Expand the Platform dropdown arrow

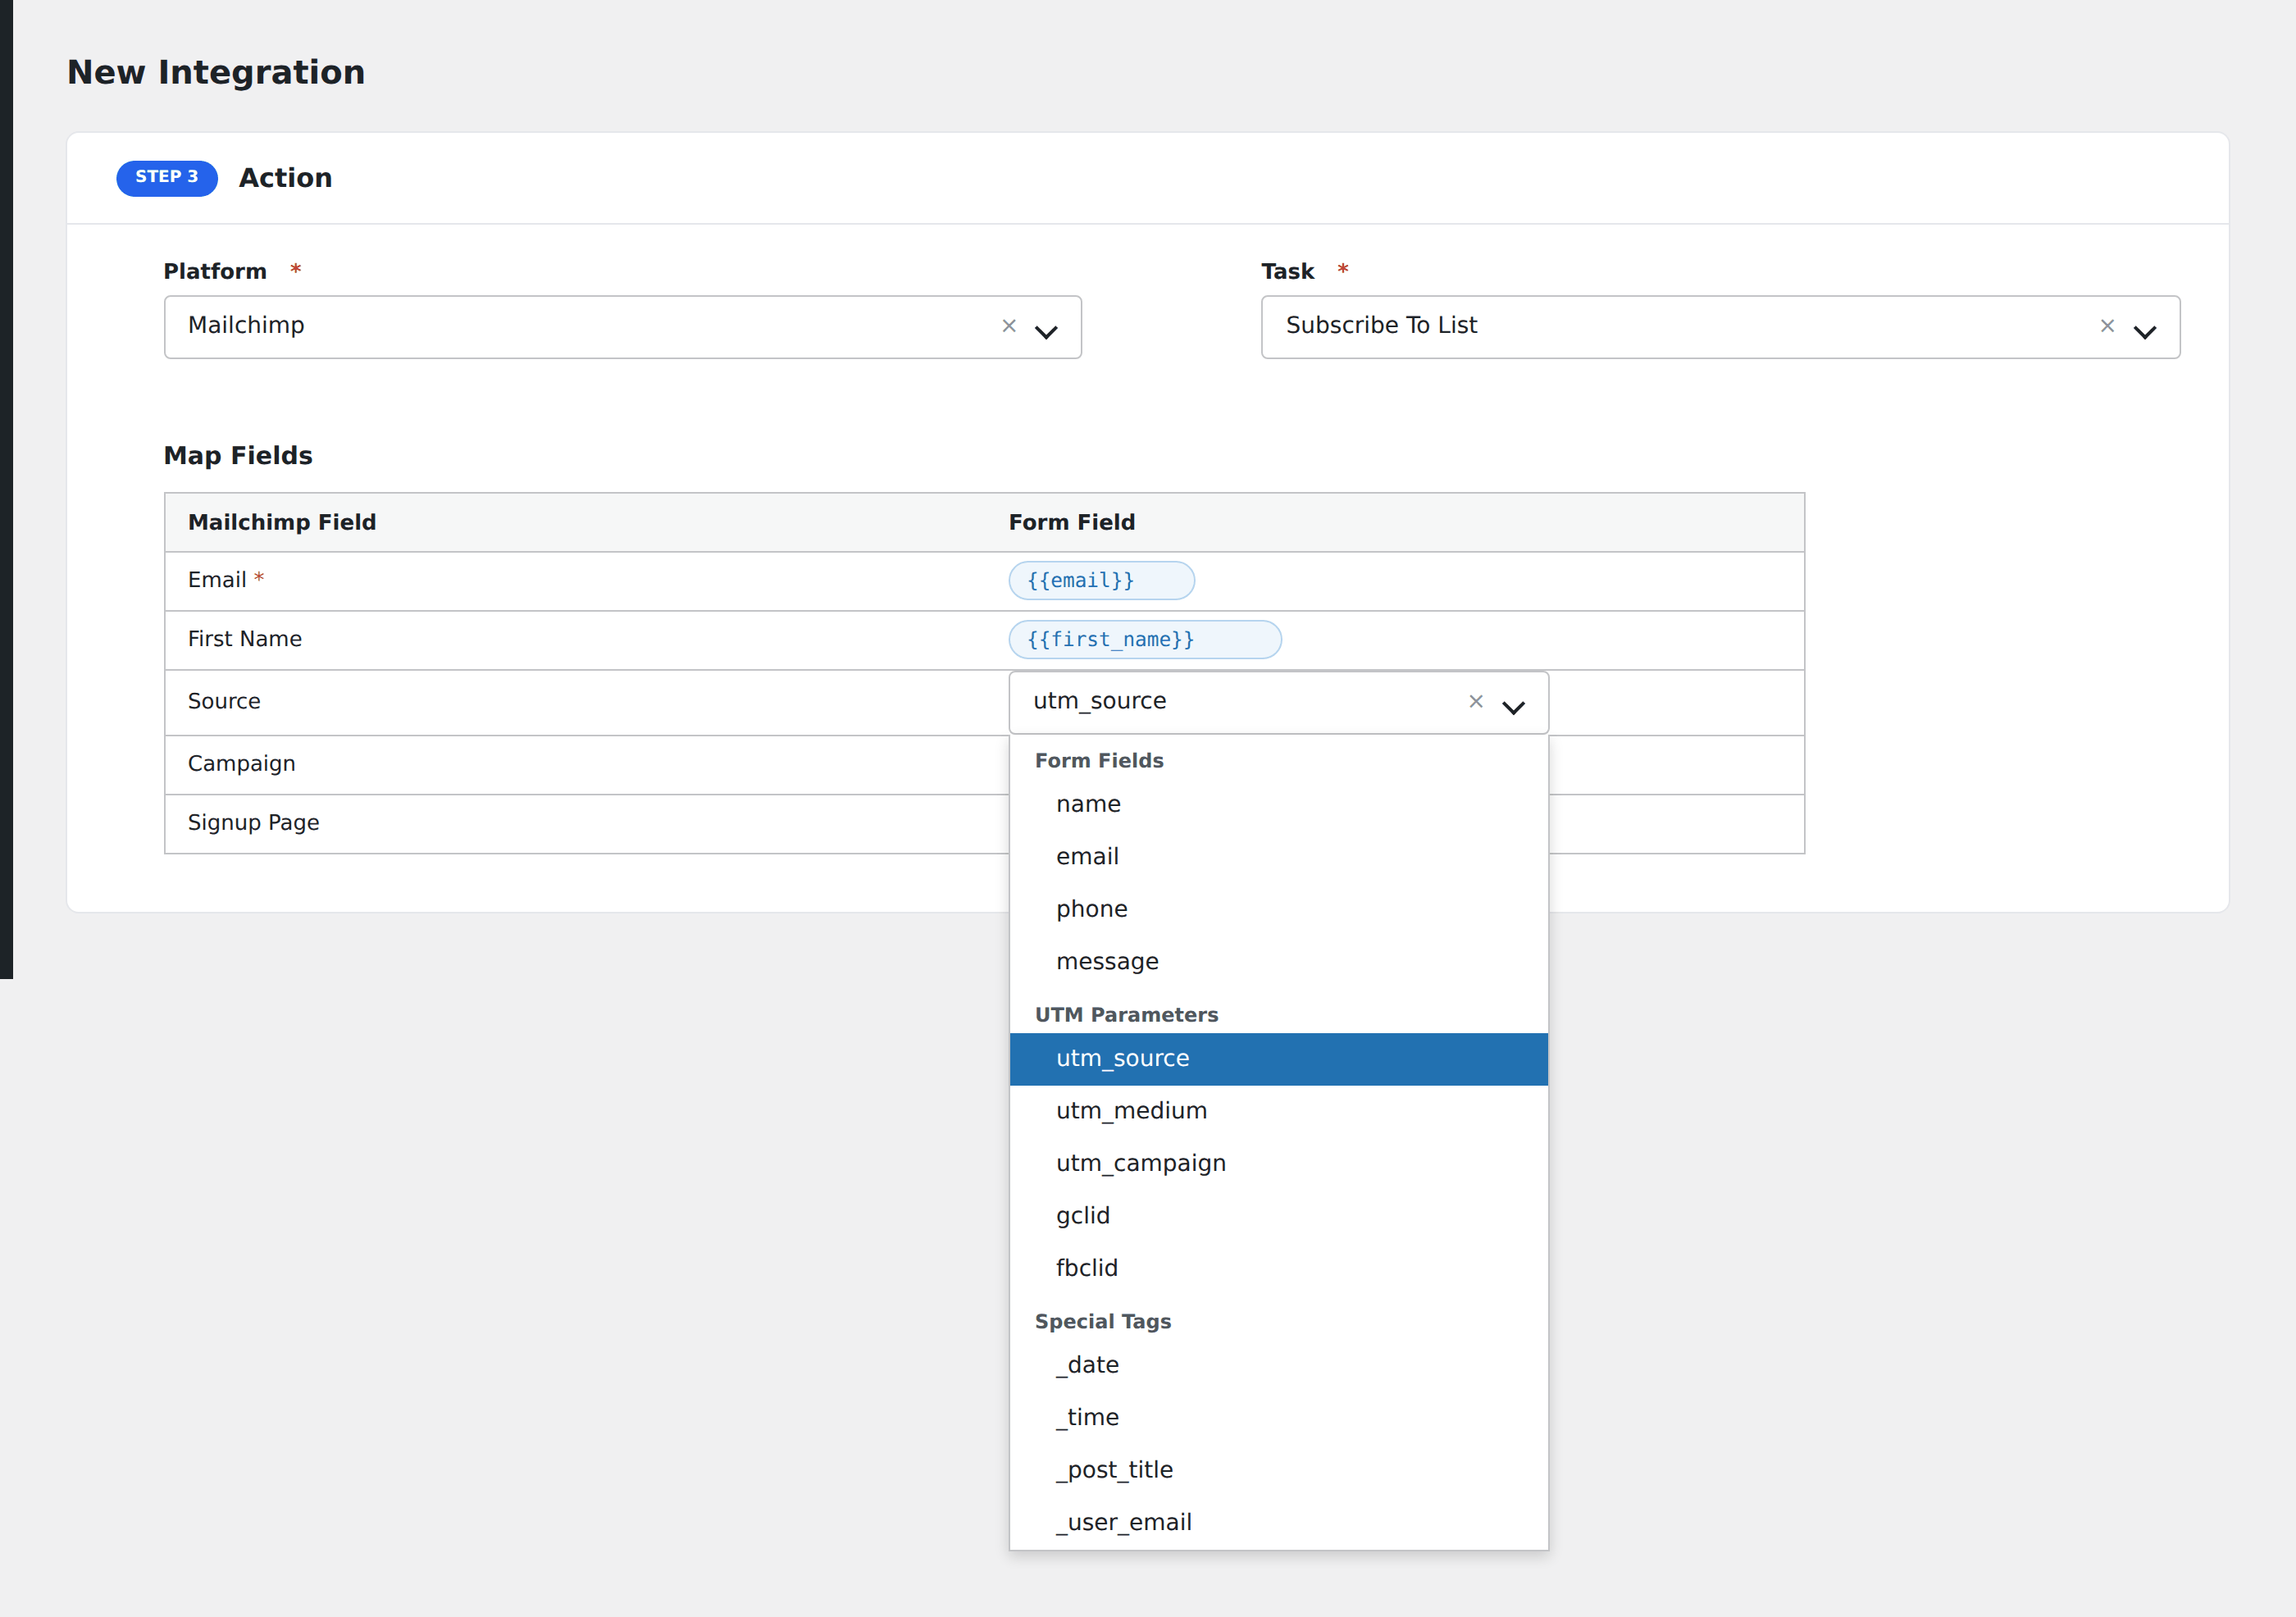coord(1046,331)
